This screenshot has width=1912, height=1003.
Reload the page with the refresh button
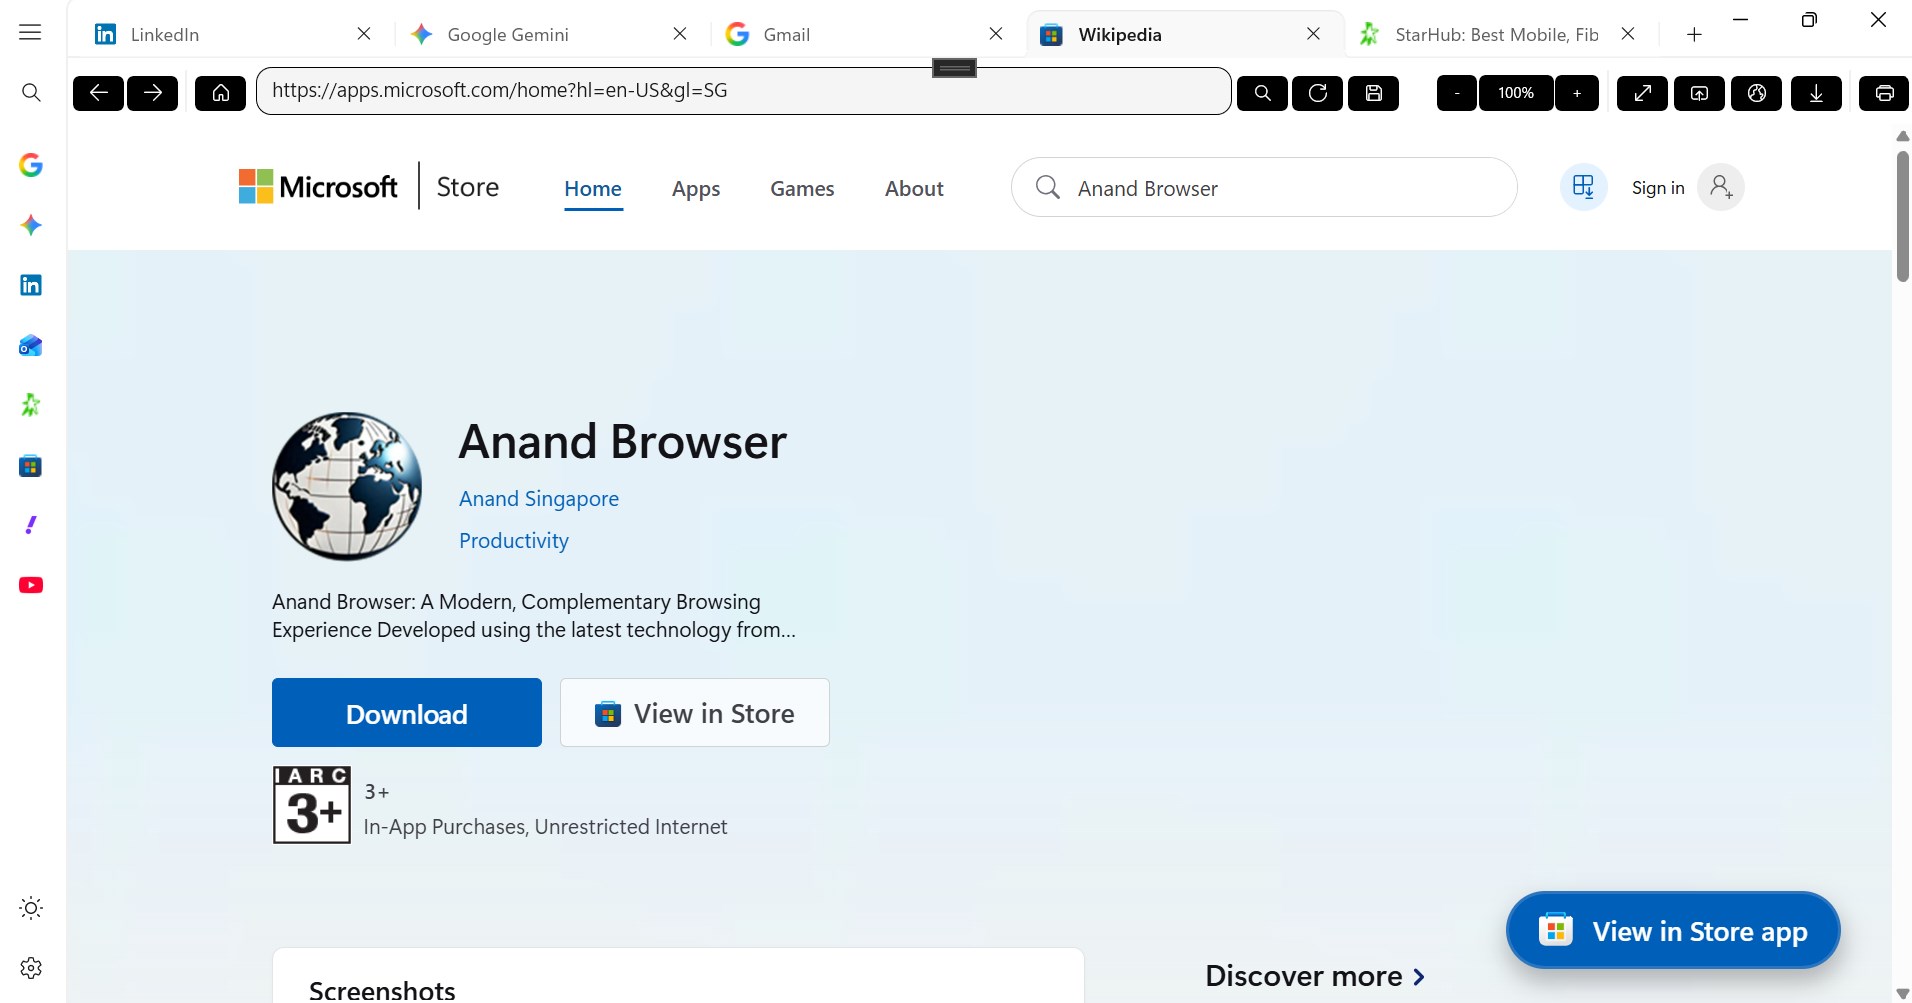coord(1318,93)
